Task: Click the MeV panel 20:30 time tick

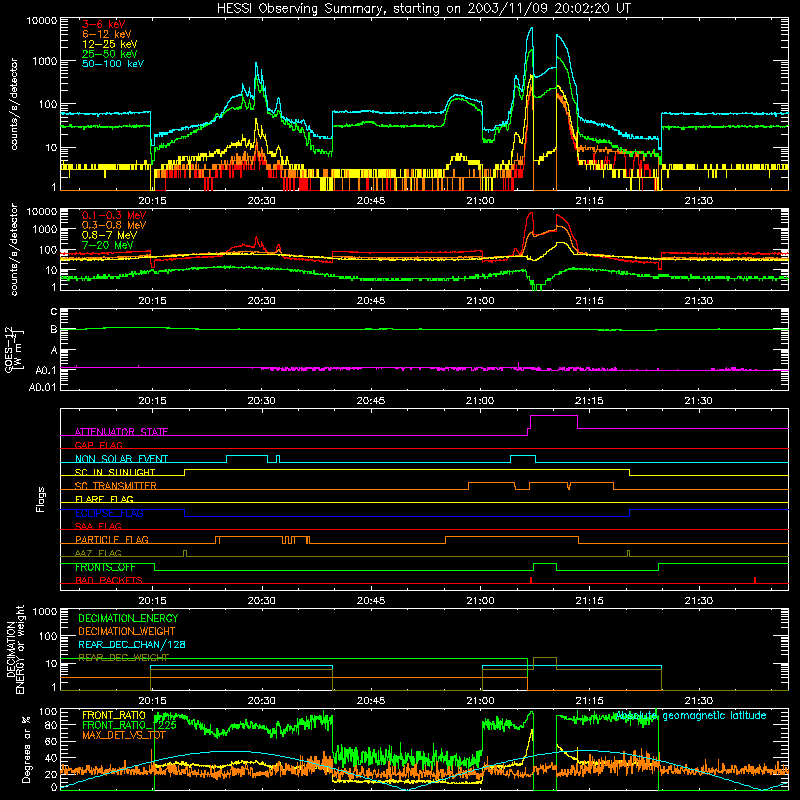Action: pos(262,301)
